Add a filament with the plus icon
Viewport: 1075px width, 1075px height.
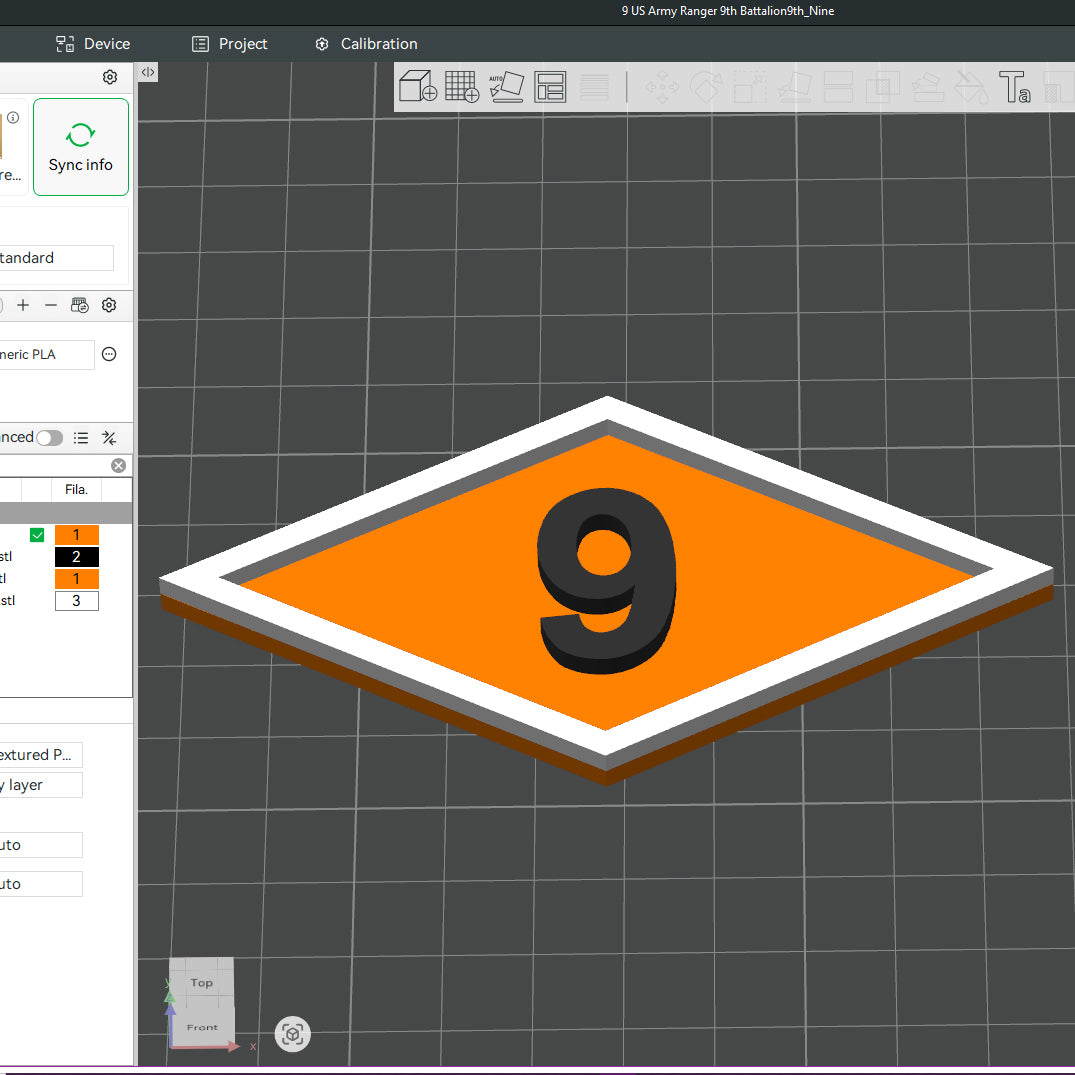[x=23, y=305]
